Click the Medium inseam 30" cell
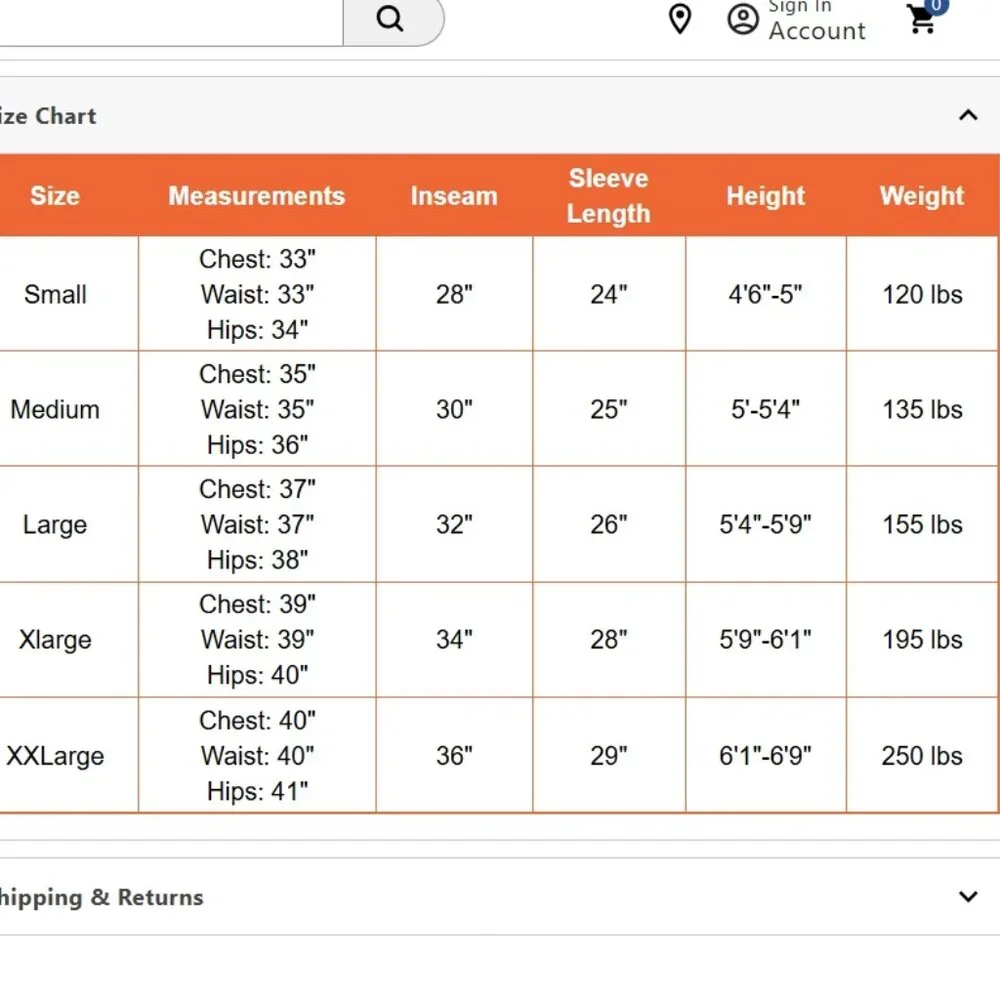The height and width of the screenshot is (1000, 1000). coord(454,409)
